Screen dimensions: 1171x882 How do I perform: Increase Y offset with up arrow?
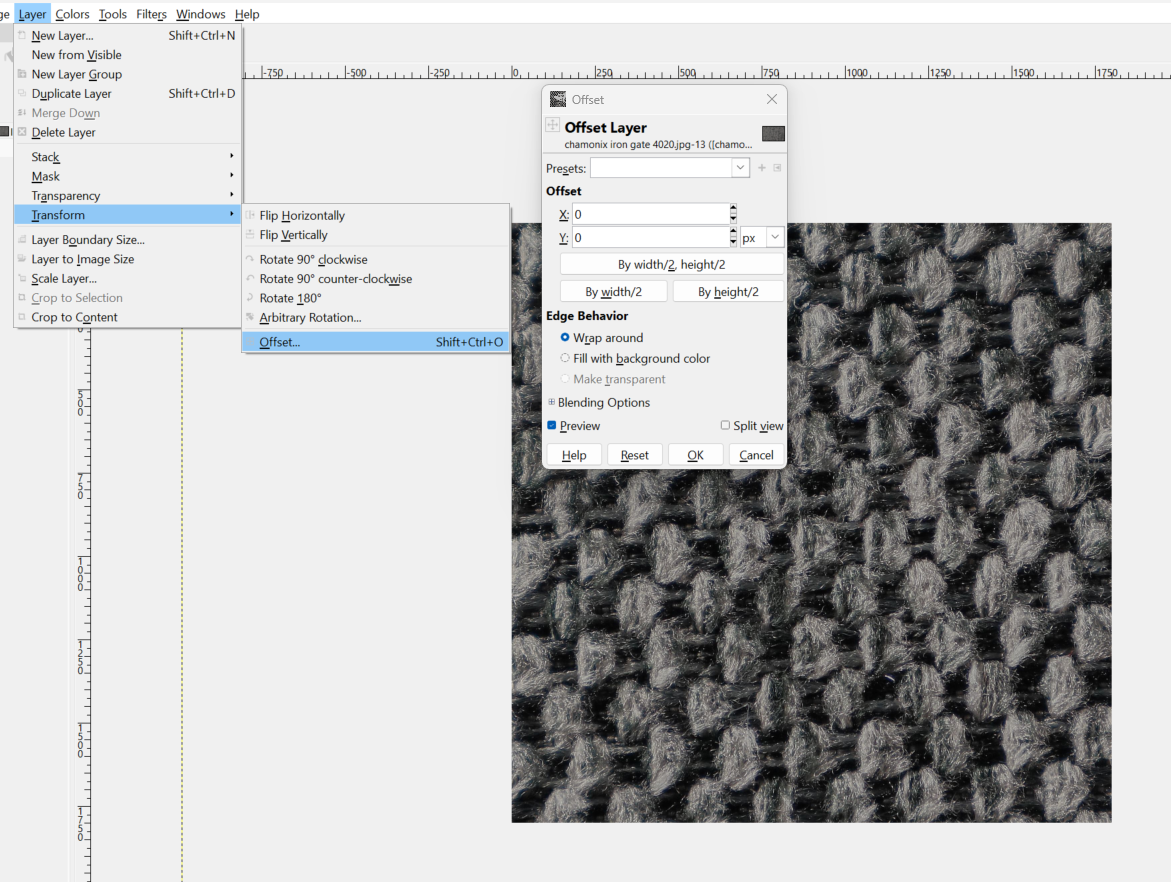pos(733,232)
